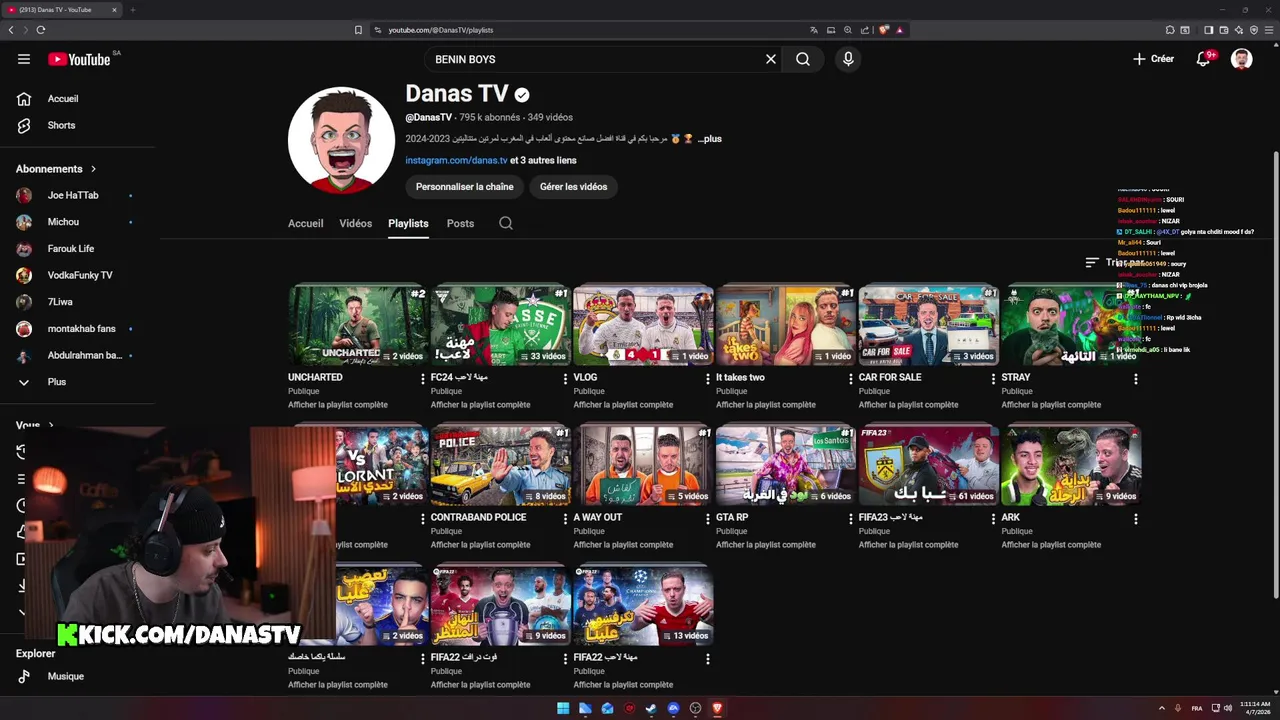Click Personnaliser la chaîne button

464,187
